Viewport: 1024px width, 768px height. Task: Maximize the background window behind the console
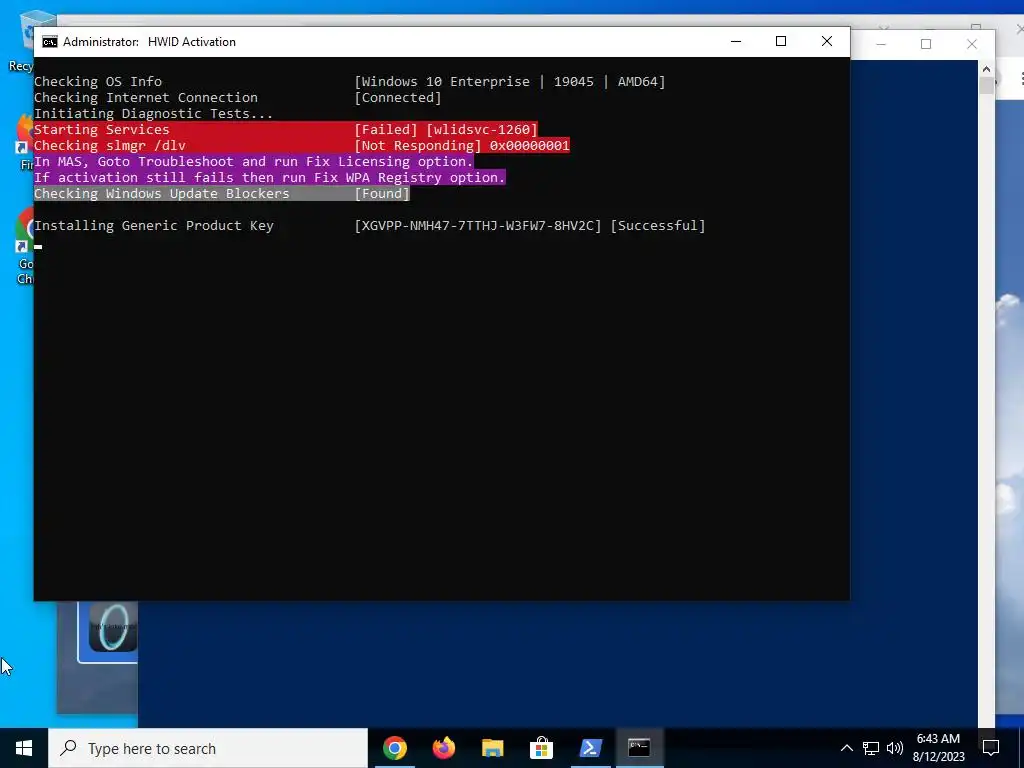925,44
